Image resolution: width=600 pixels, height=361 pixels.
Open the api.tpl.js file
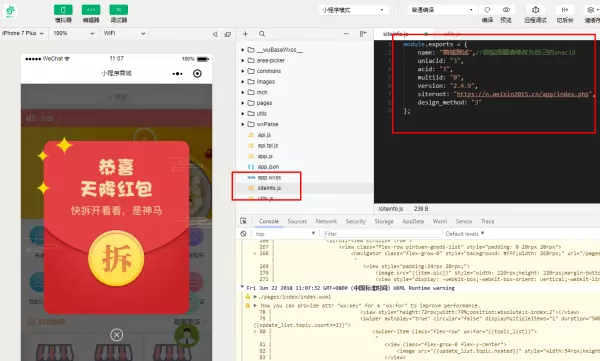[268, 145]
